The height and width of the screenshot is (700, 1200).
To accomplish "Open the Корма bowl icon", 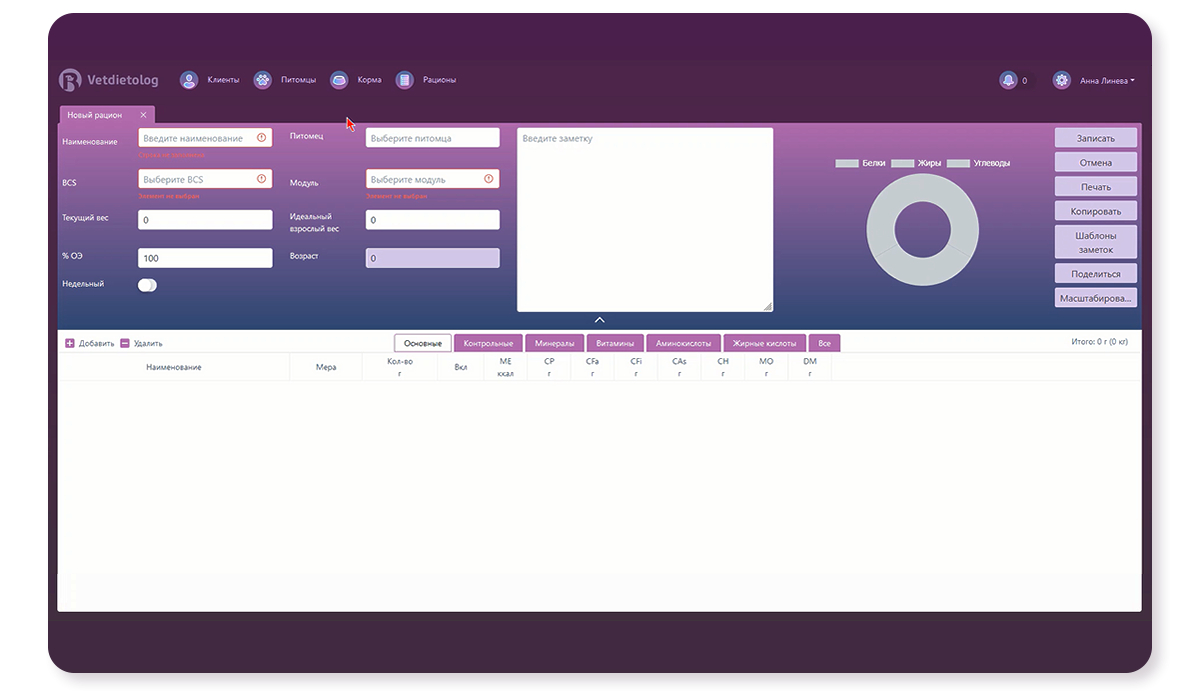I will pyautogui.click(x=339, y=80).
